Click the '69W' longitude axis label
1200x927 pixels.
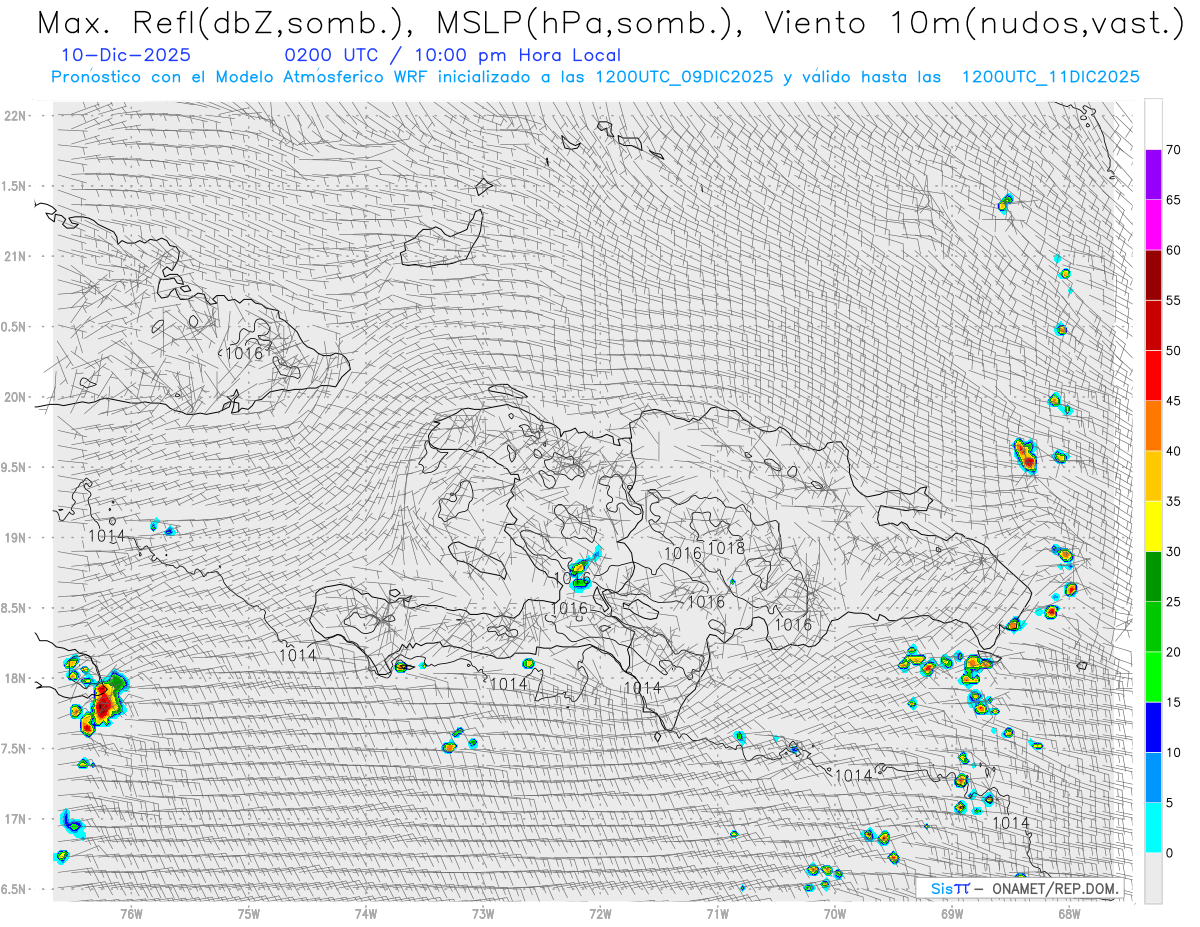952,913
